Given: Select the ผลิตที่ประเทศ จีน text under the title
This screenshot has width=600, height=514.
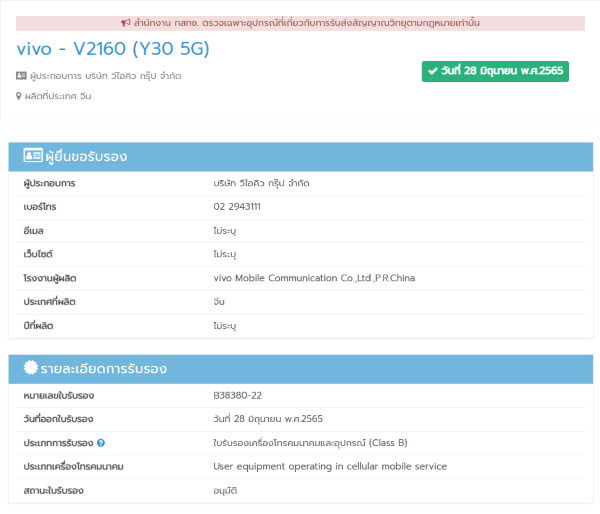Looking at the screenshot, I should click(58, 96).
